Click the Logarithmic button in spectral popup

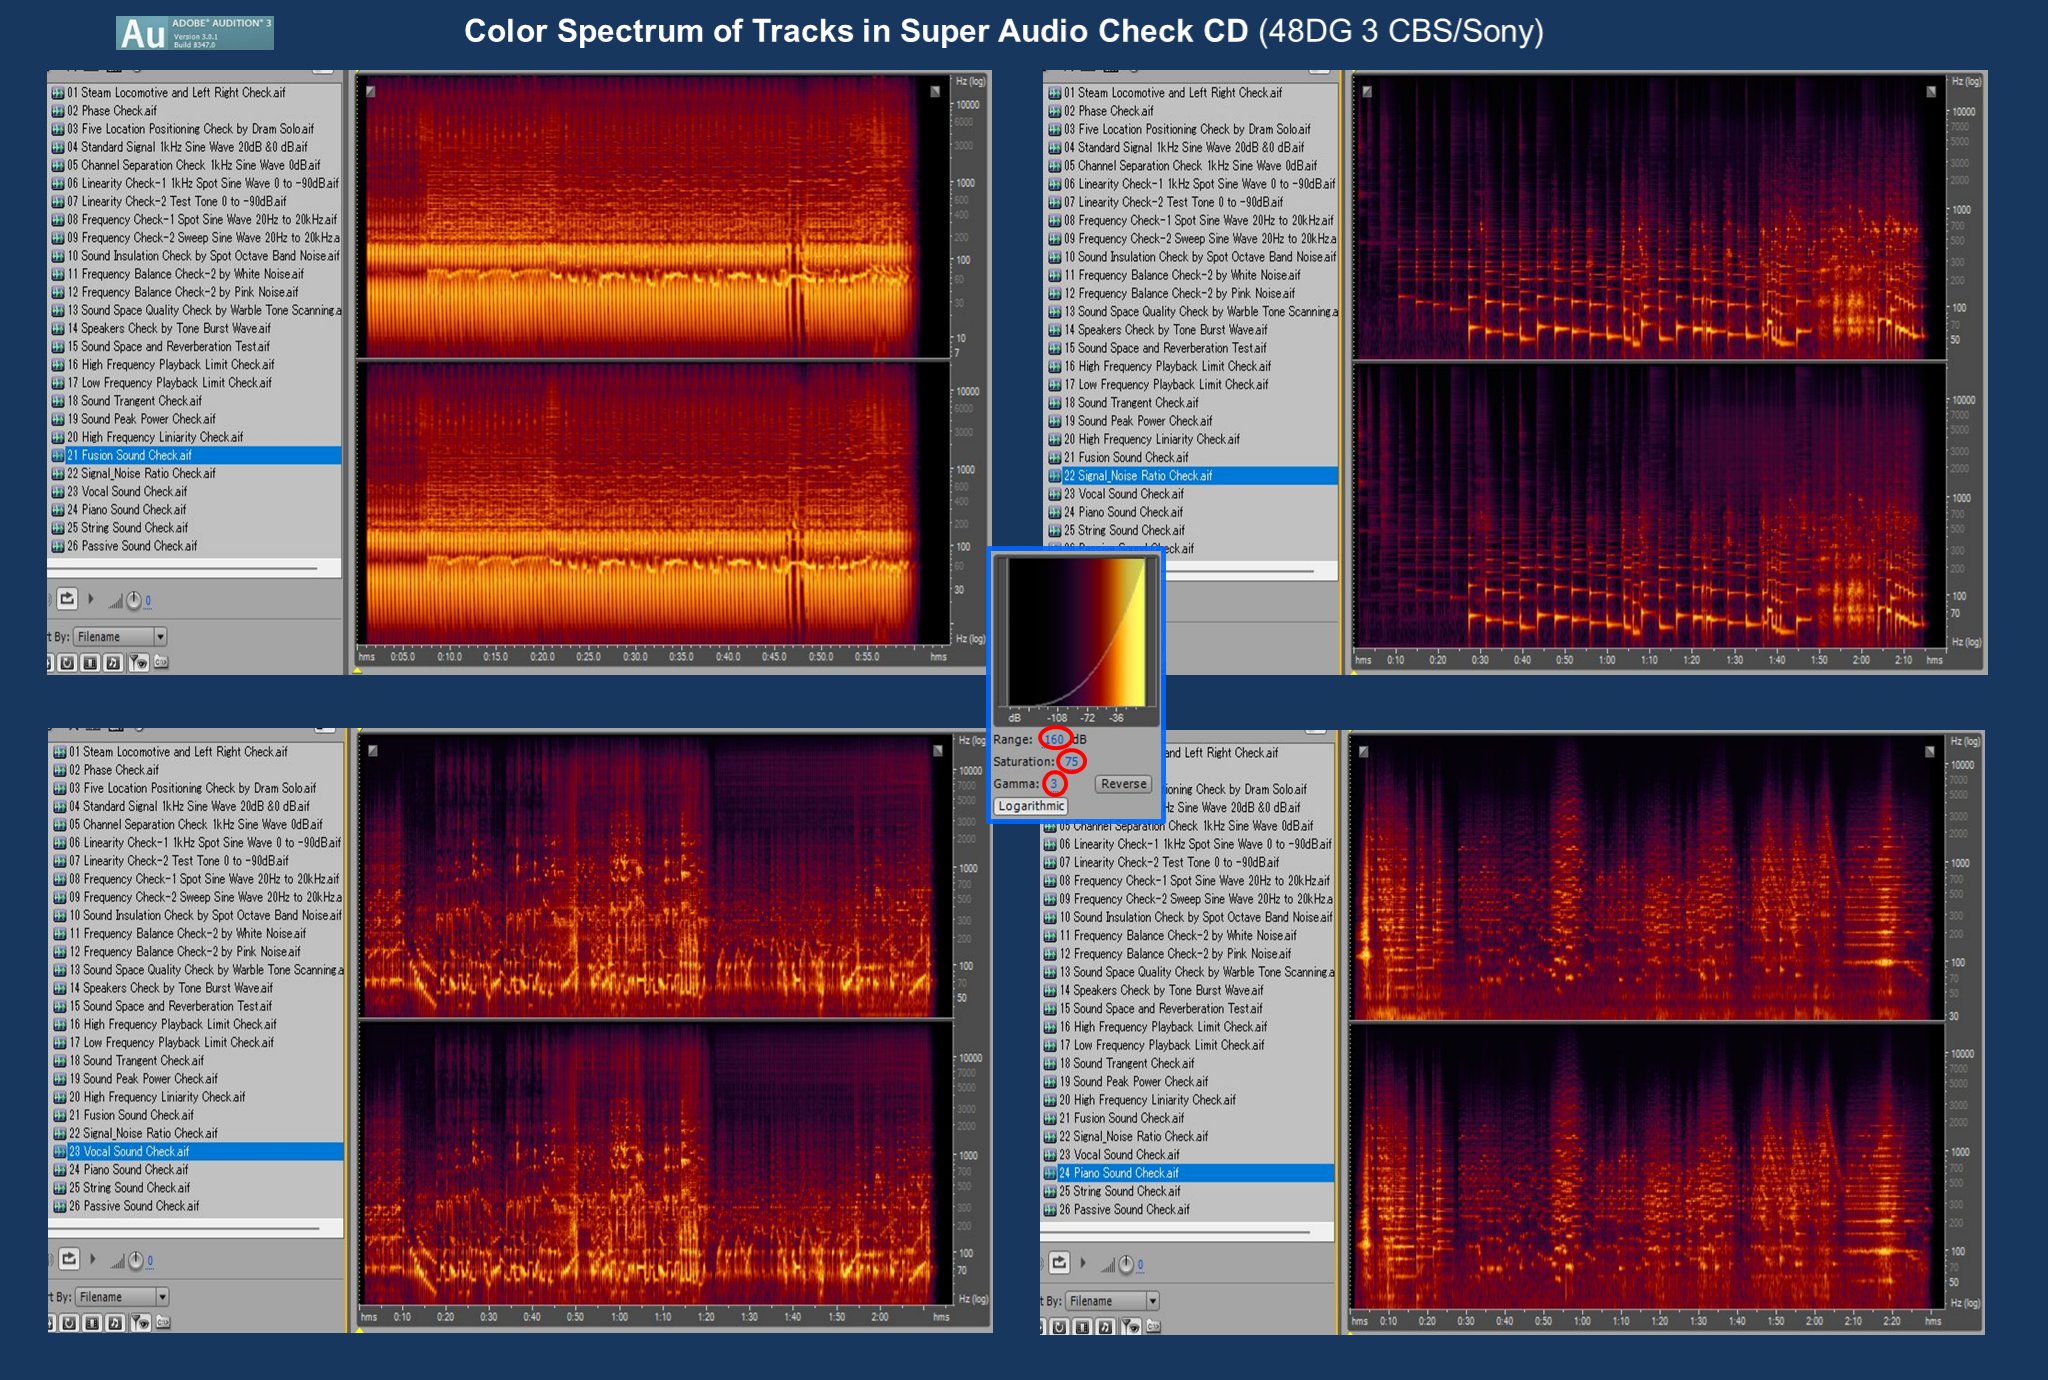(1030, 806)
